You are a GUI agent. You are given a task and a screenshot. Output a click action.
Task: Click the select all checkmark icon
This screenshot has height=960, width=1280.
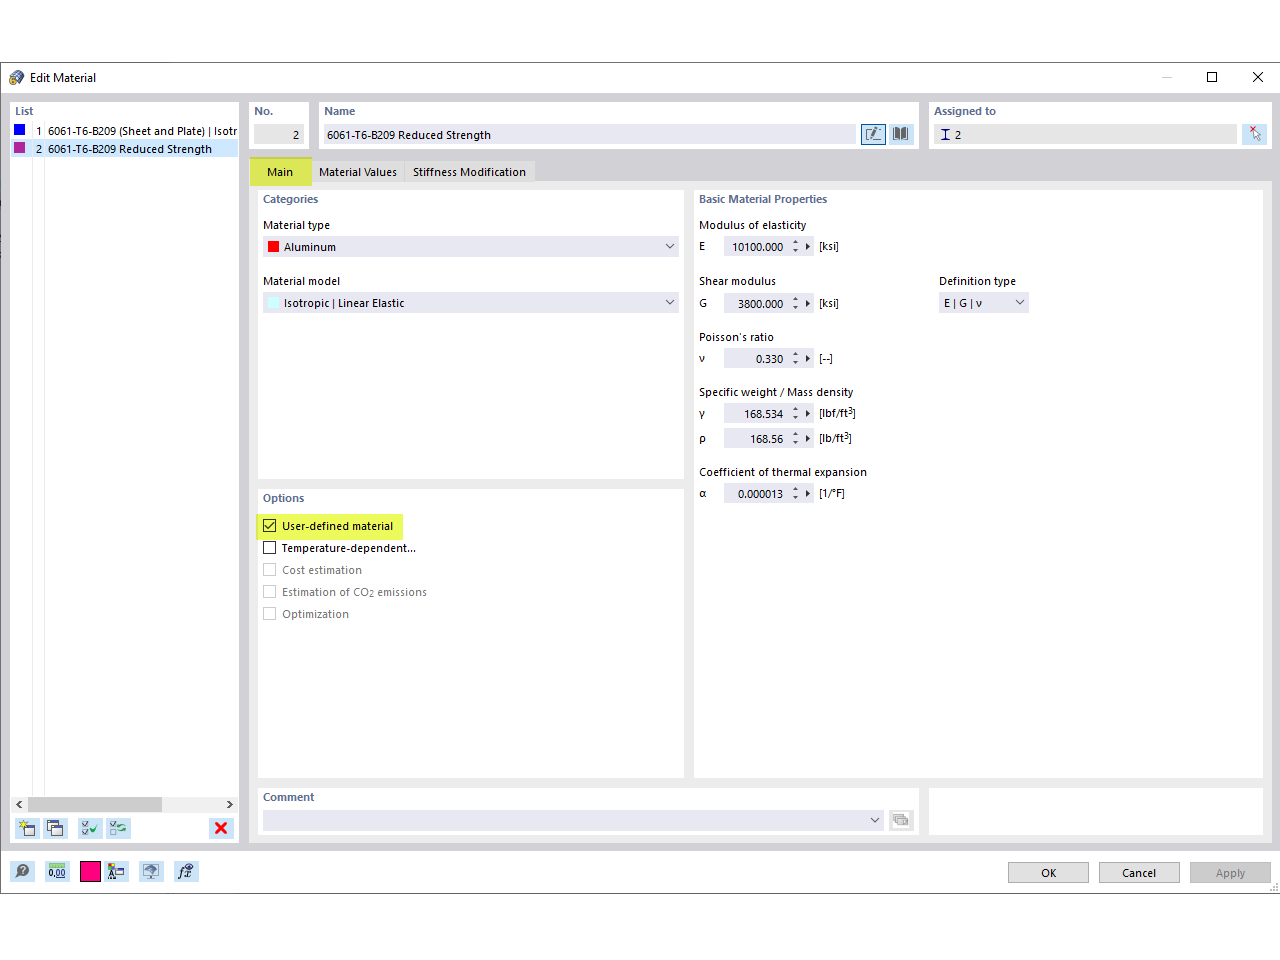pyautogui.click(x=90, y=828)
